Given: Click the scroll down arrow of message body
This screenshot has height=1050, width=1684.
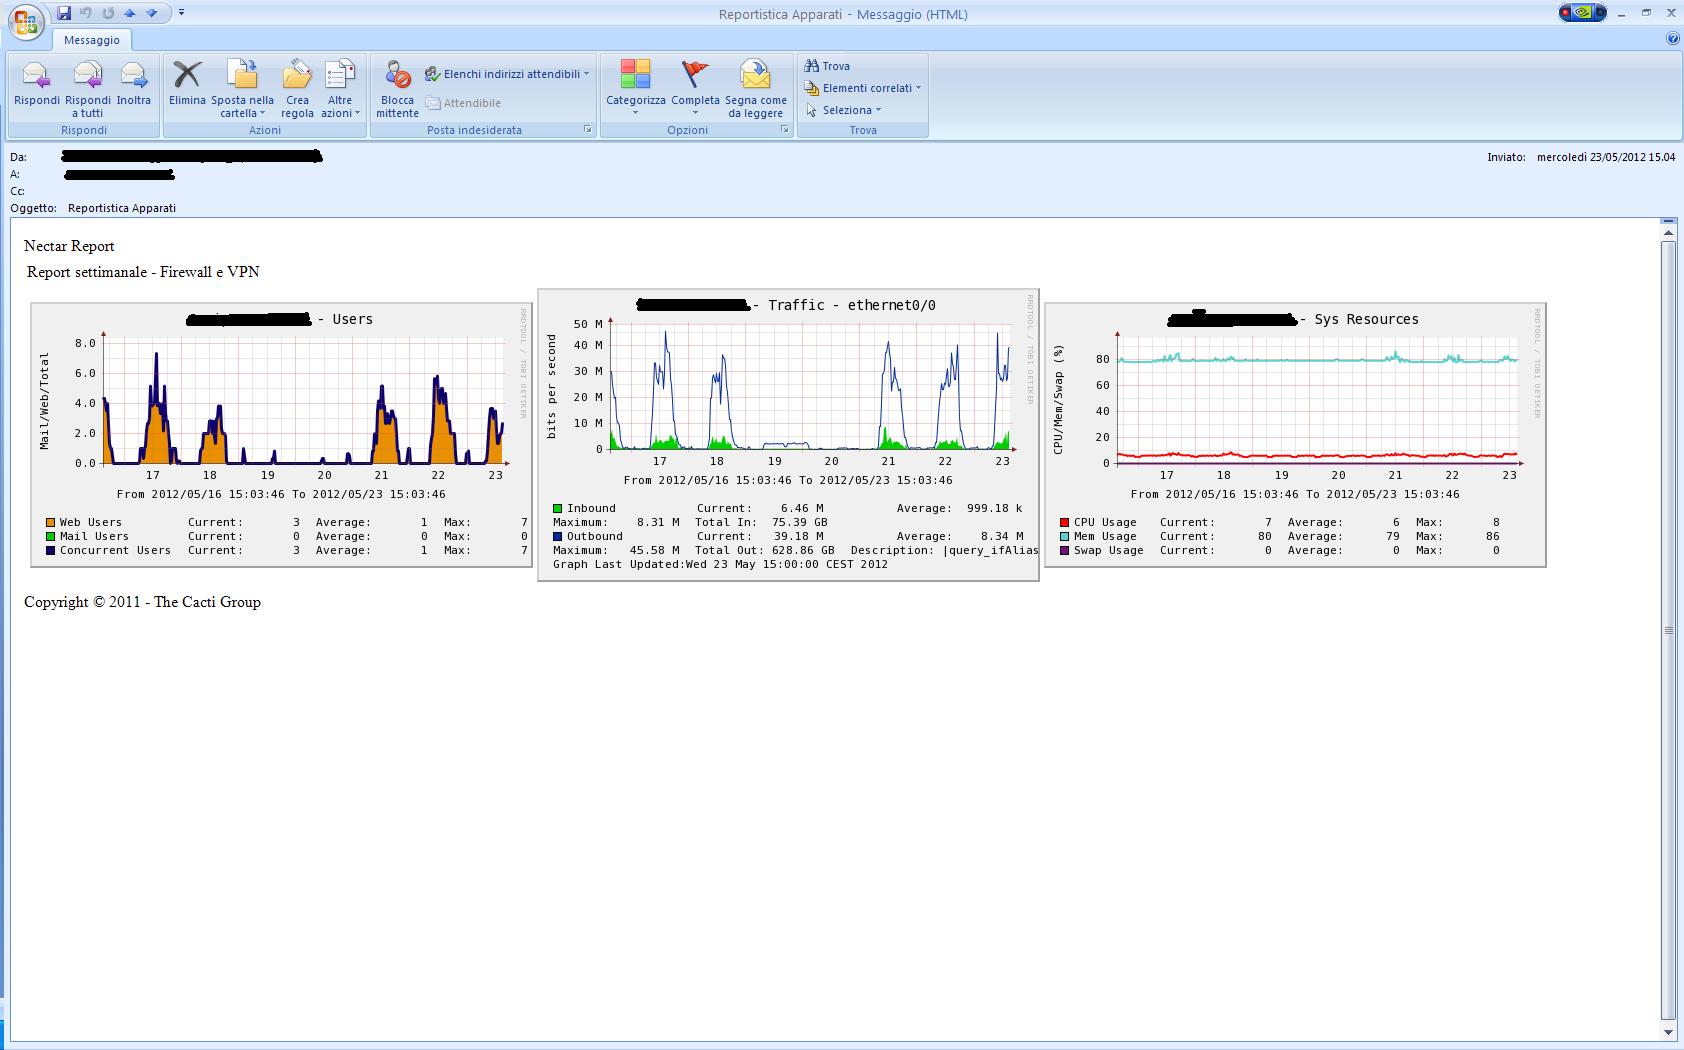Looking at the screenshot, I should pos(1668,1032).
